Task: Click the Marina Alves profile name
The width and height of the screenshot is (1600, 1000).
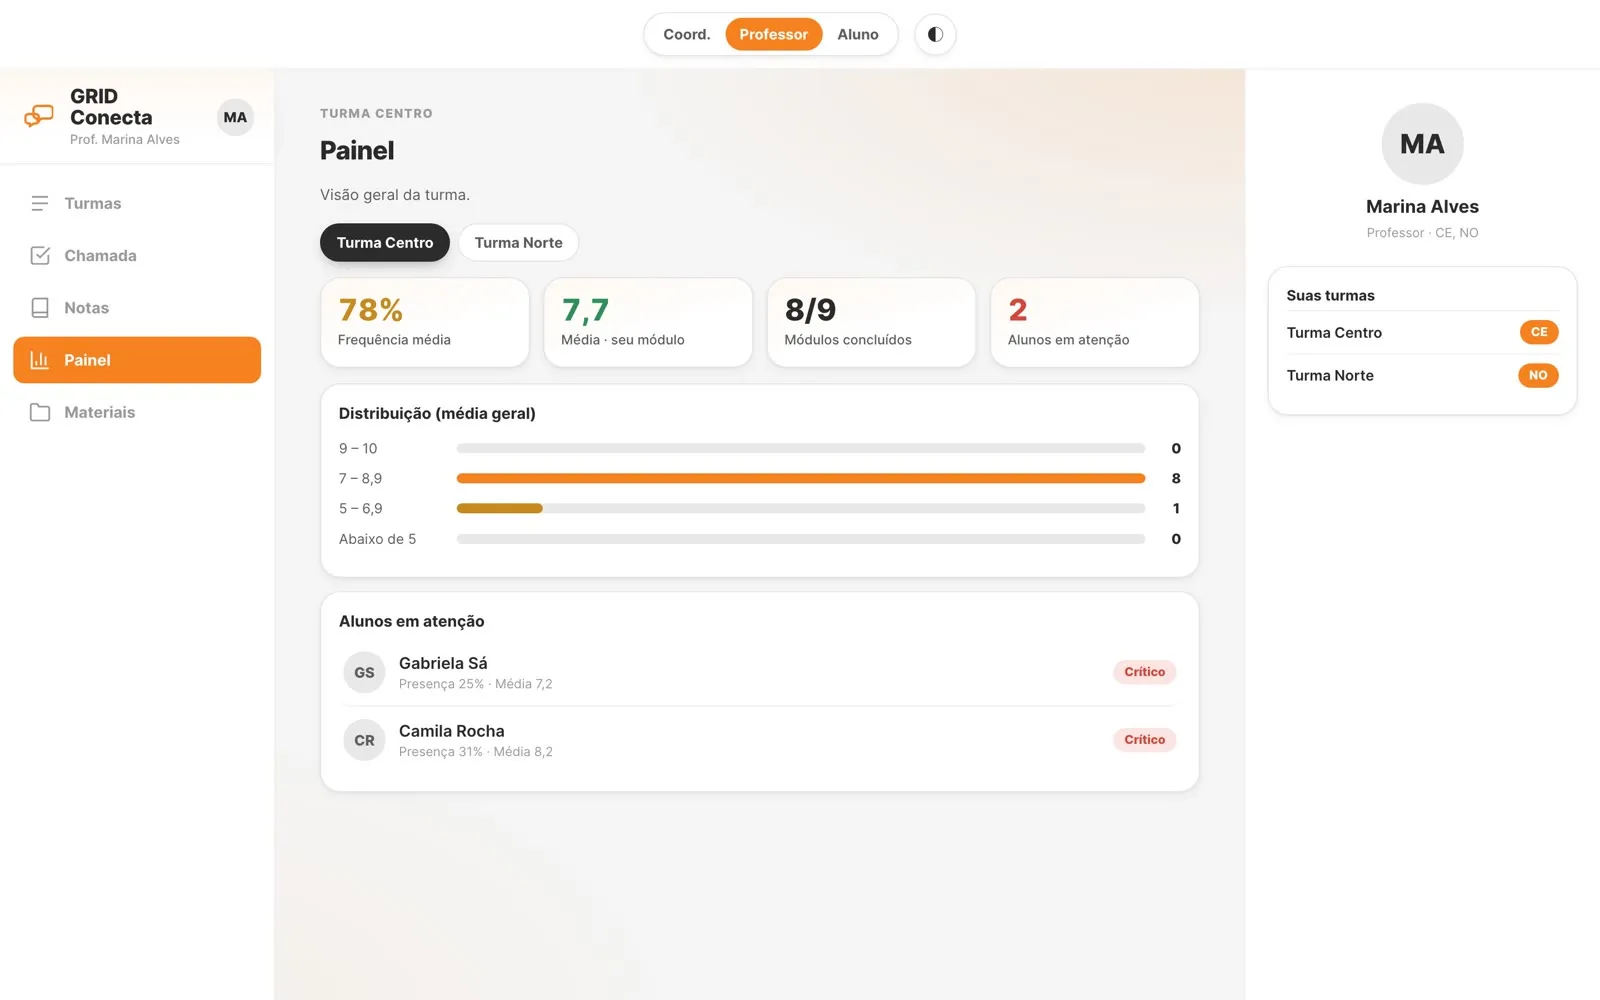Action: tap(1422, 206)
